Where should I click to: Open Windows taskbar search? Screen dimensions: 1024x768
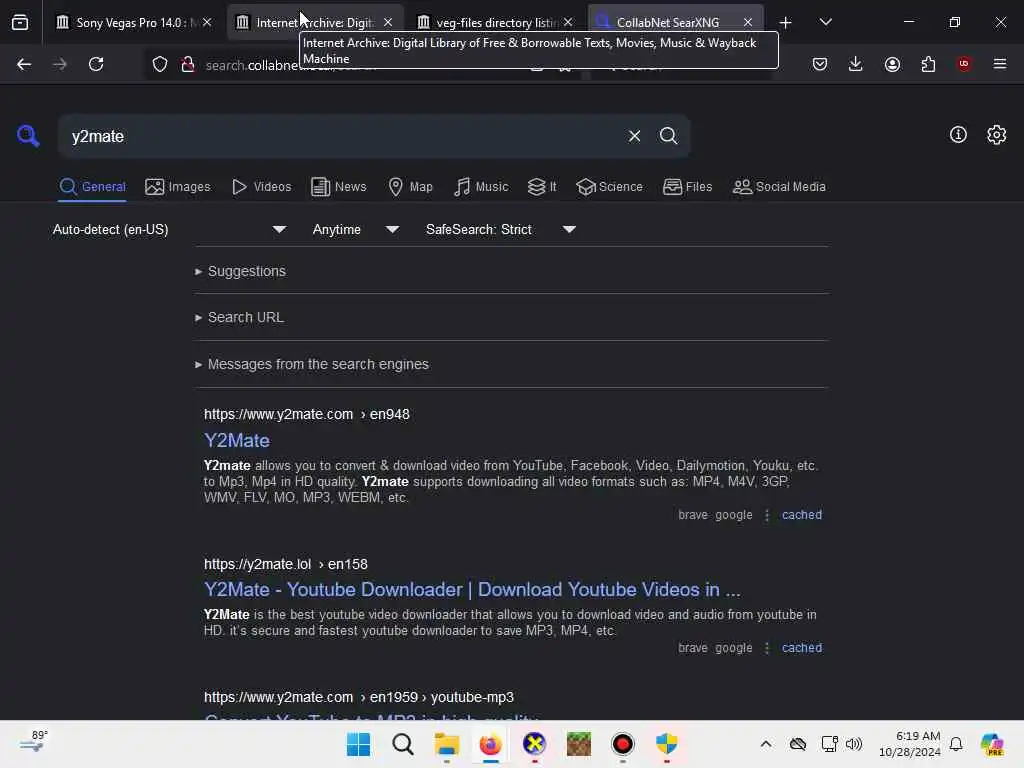[x=402, y=744]
